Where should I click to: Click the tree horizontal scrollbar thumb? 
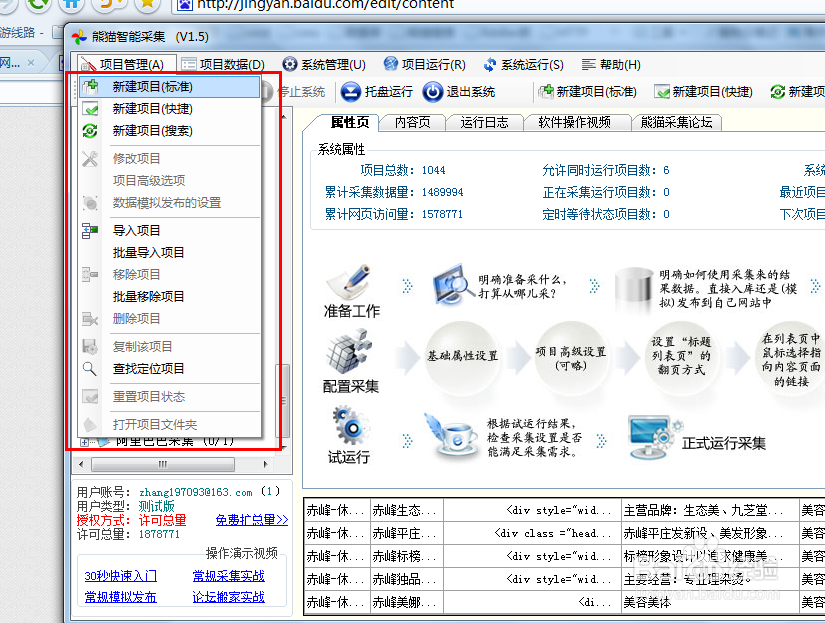[163, 464]
